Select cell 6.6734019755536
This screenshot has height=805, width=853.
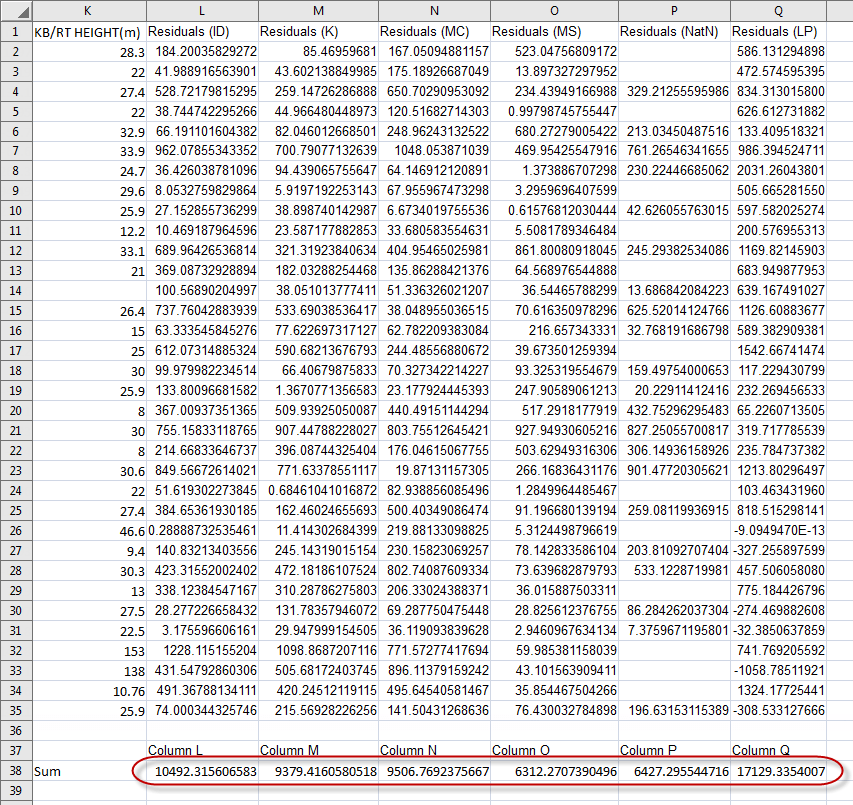434,210
